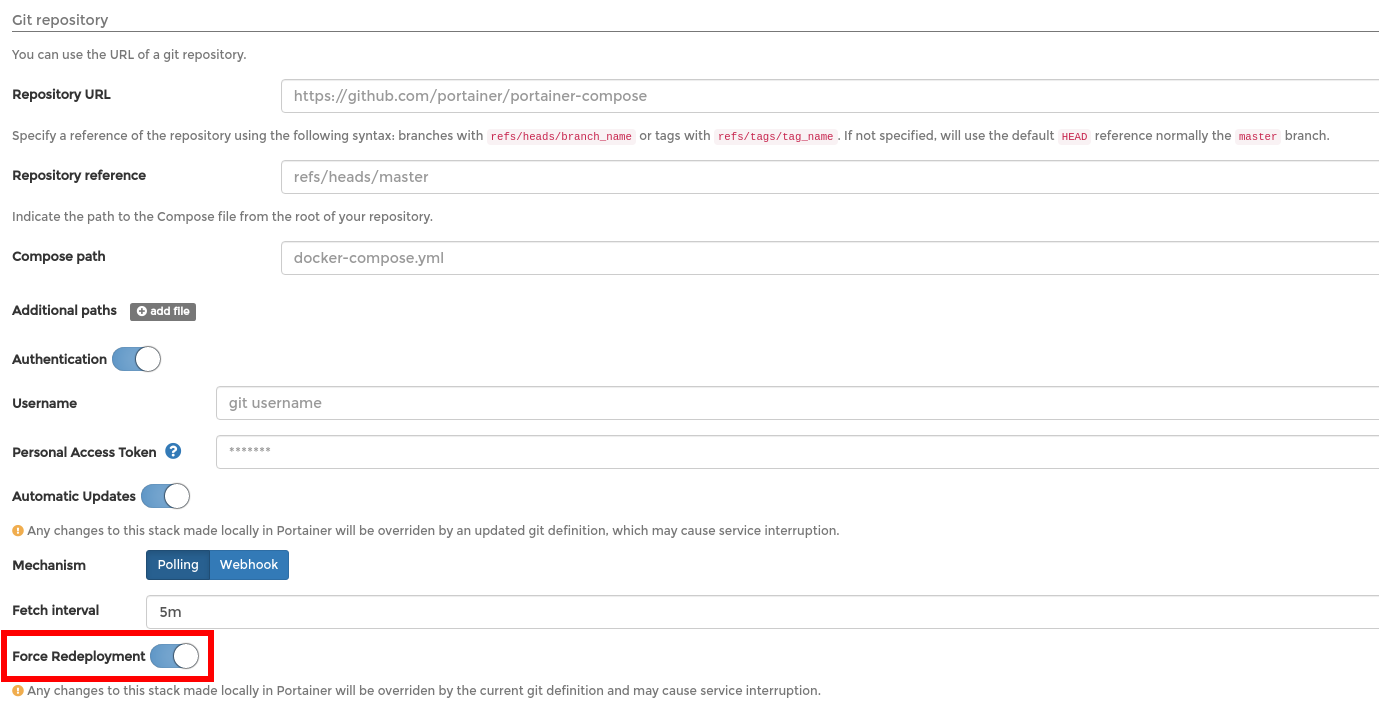Click the Repository URL label
Screen dimensions: 1379x714
[x=62, y=94]
